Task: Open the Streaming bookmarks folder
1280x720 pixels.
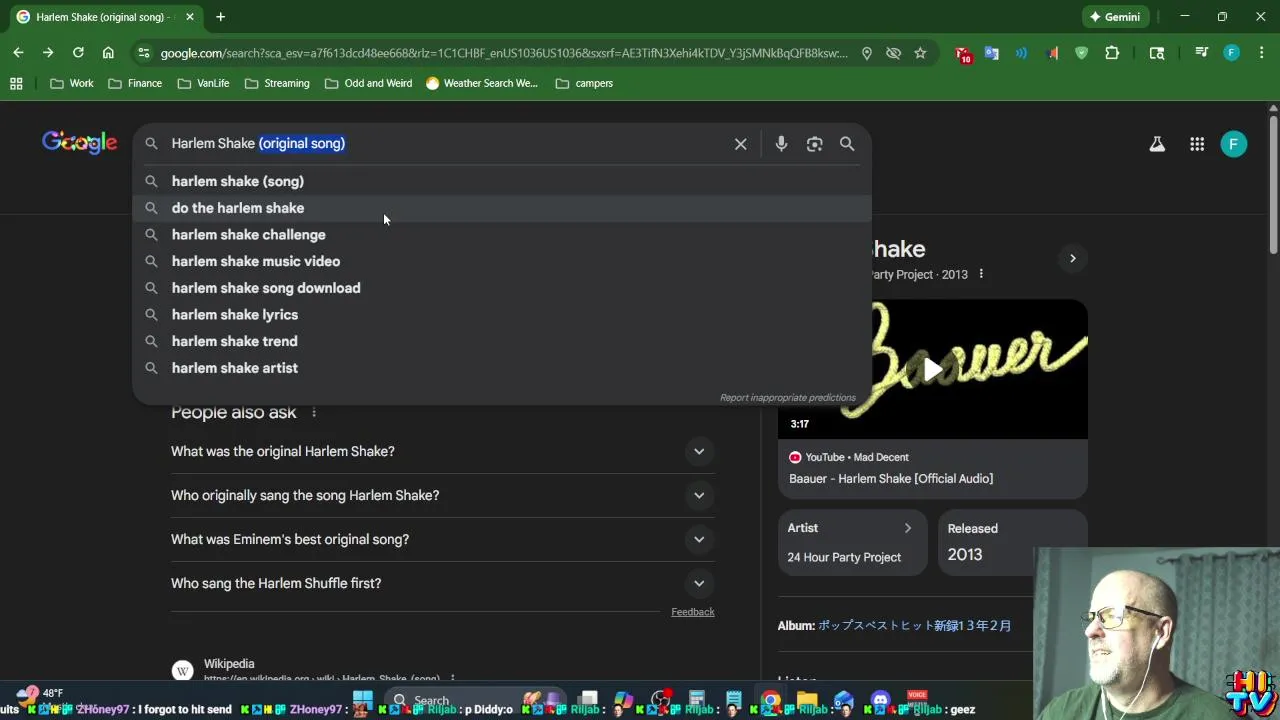Action: (x=277, y=83)
